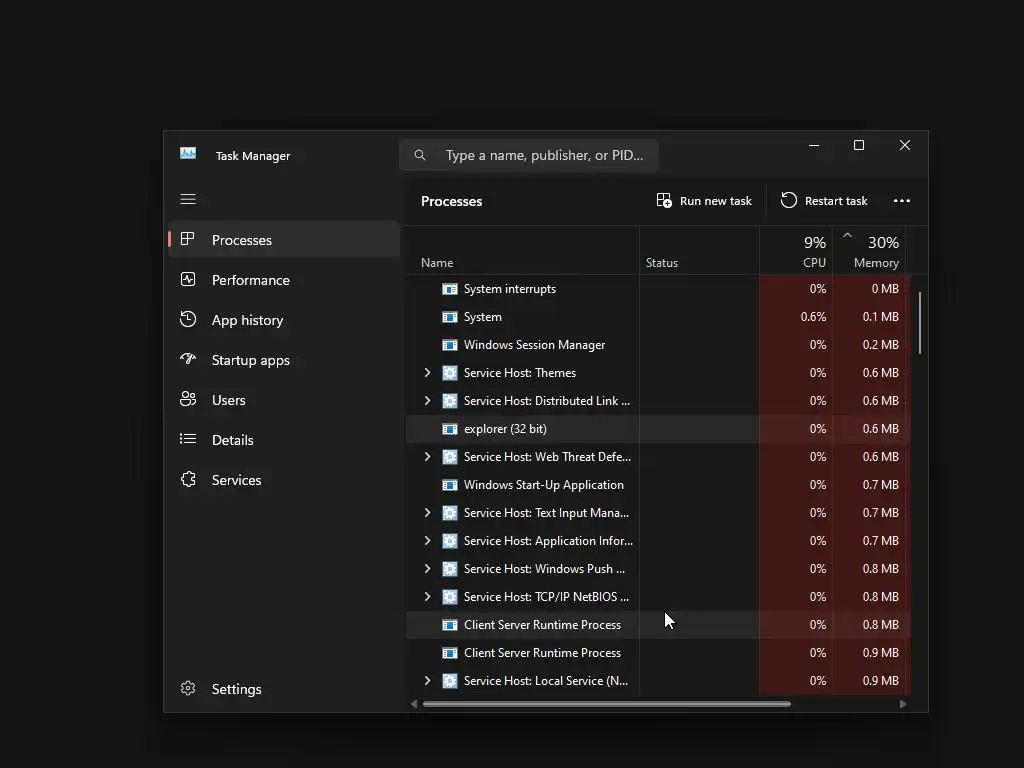
Task: Sort by the CPU column header
Action: [795, 250]
